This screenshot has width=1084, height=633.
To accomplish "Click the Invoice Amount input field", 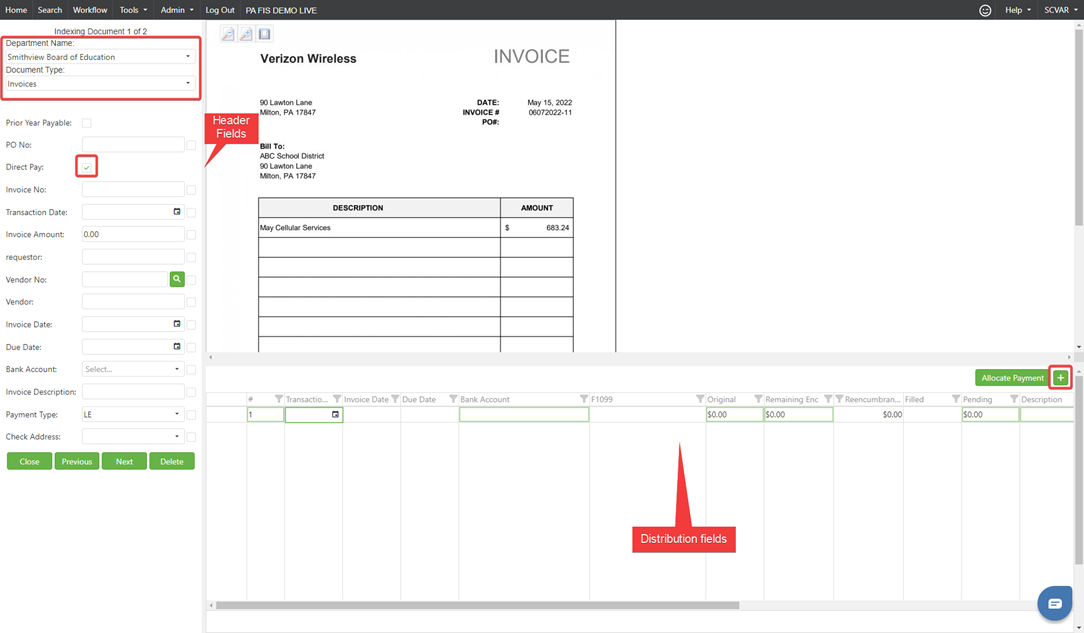I will pos(133,235).
